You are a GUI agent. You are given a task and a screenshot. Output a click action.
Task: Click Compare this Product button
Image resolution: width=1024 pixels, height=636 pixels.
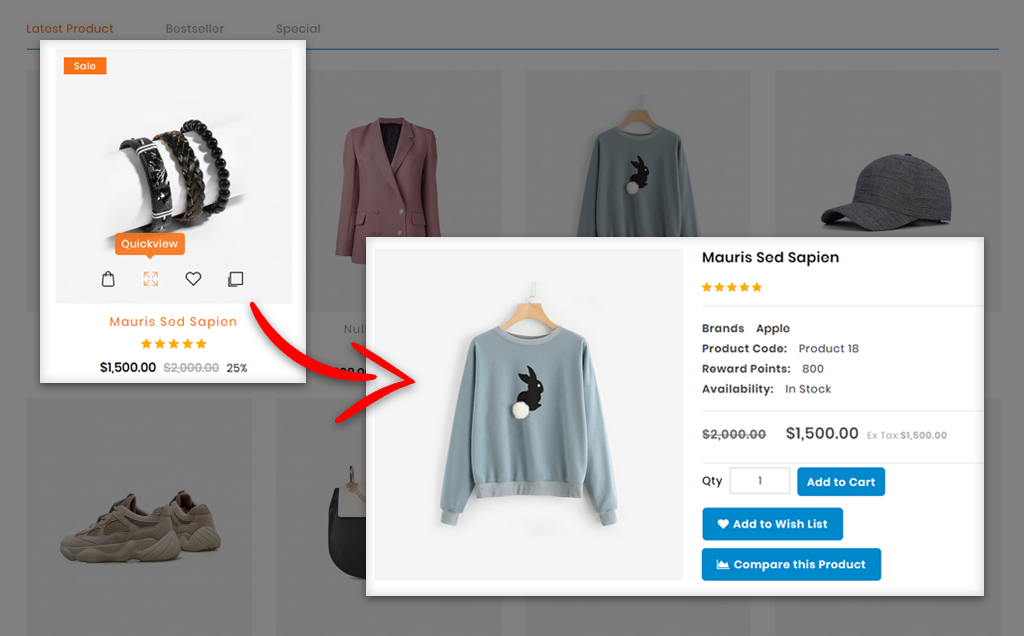point(791,564)
